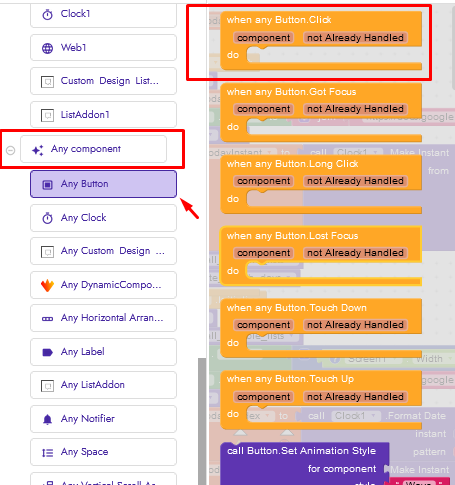The width and height of the screenshot is (455, 485).
Task: Pick the when any Button.Click block
Action: [279, 20]
